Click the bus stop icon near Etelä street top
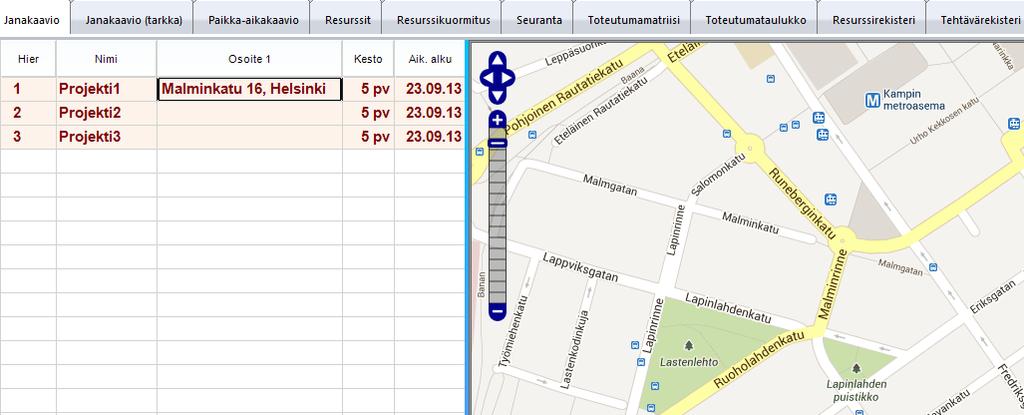This screenshot has height=415, width=1024. 771,79
